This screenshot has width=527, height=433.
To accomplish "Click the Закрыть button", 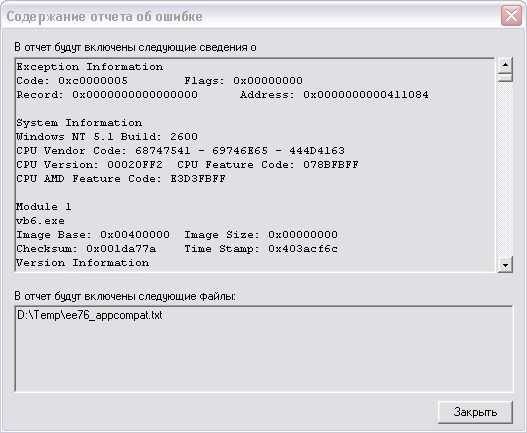I will pos(475,412).
